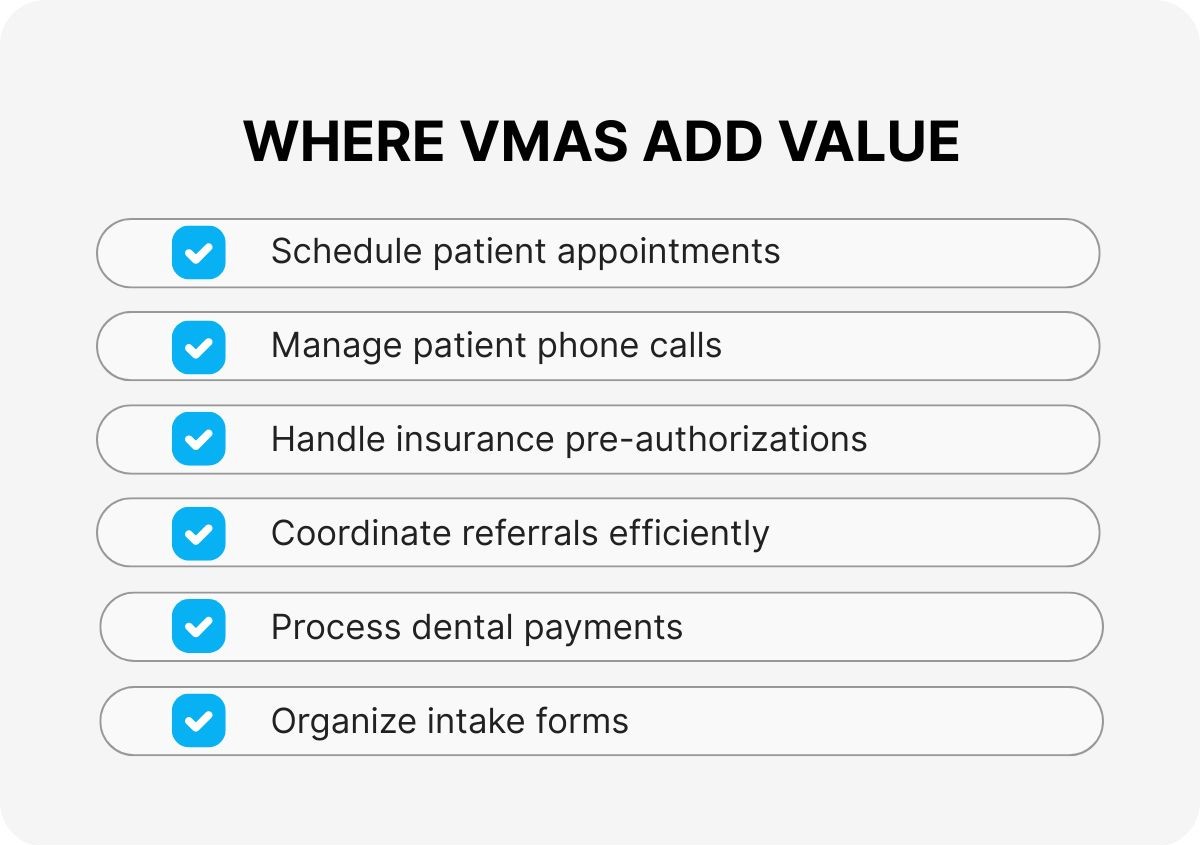The width and height of the screenshot is (1200, 845).
Task: Open the "Coordinate referrals efficiently" item
Action: 520,533
